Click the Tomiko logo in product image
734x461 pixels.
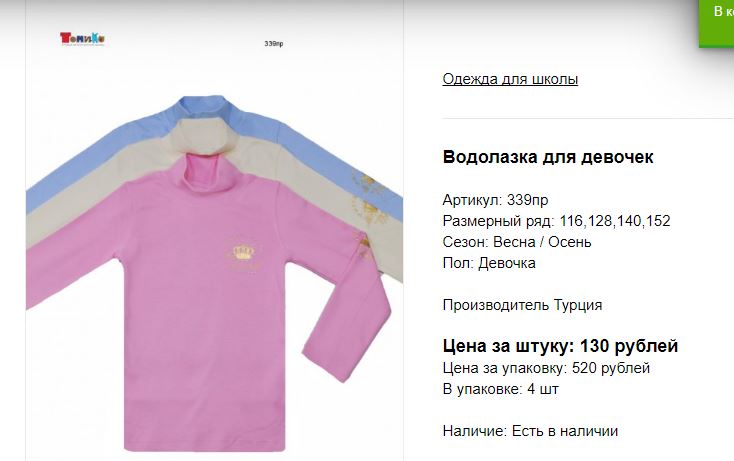[82, 38]
